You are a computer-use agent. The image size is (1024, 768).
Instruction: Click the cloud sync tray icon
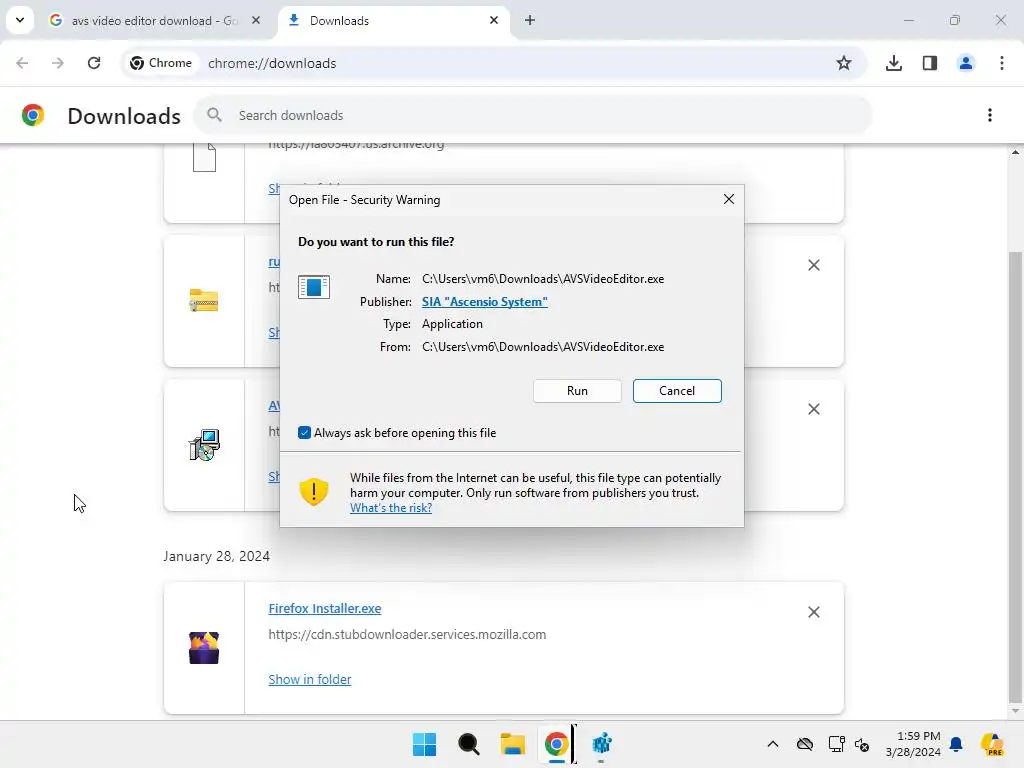tap(805, 744)
